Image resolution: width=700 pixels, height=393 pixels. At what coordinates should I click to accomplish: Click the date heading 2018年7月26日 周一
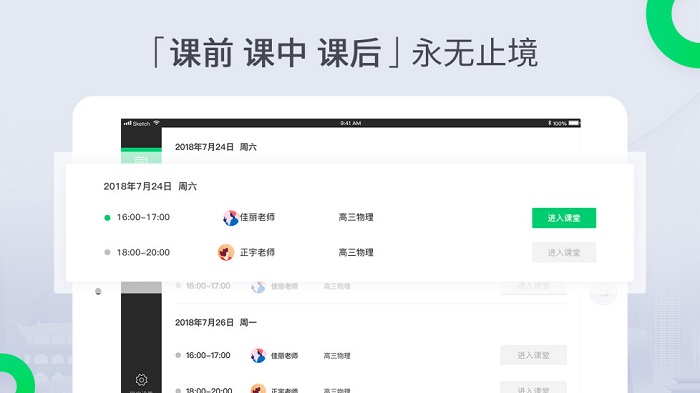(x=216, y=322)
